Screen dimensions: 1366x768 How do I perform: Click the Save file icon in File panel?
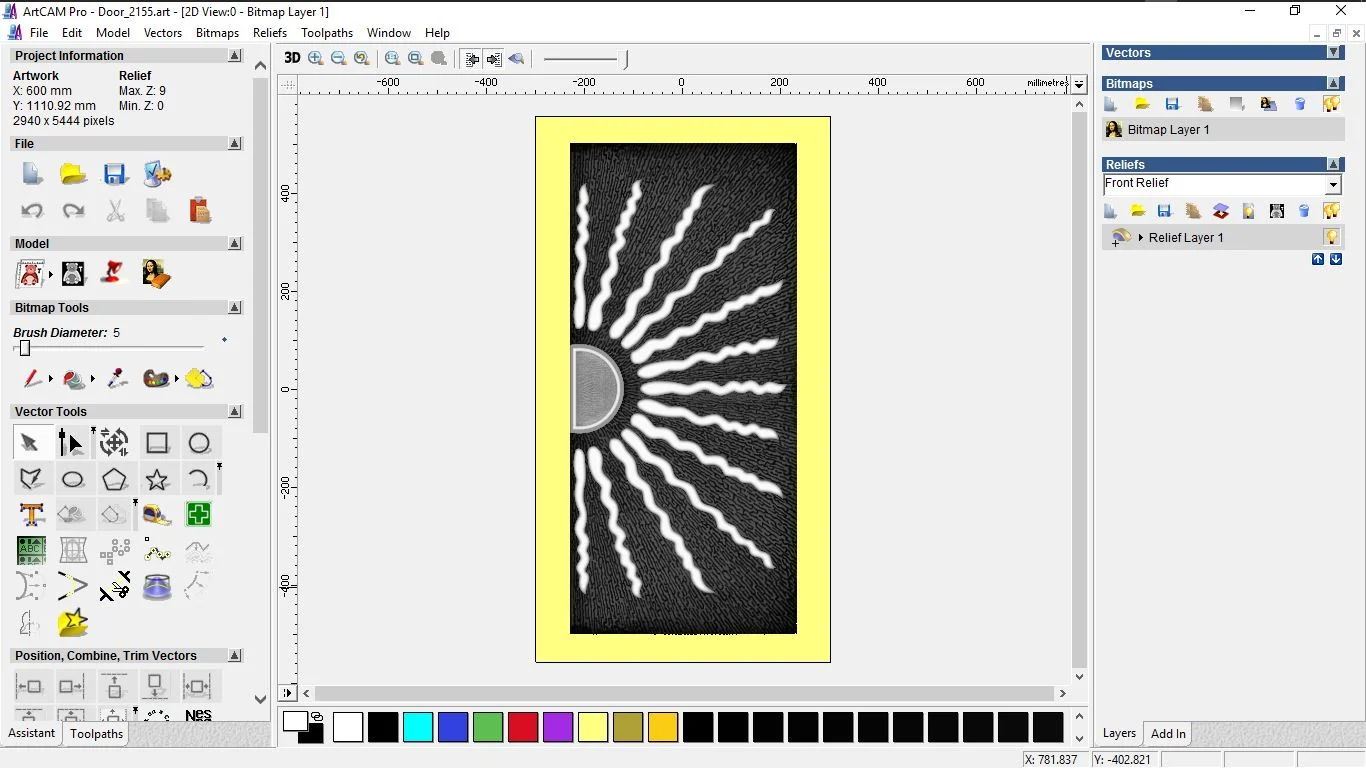(x=115, y=175)
